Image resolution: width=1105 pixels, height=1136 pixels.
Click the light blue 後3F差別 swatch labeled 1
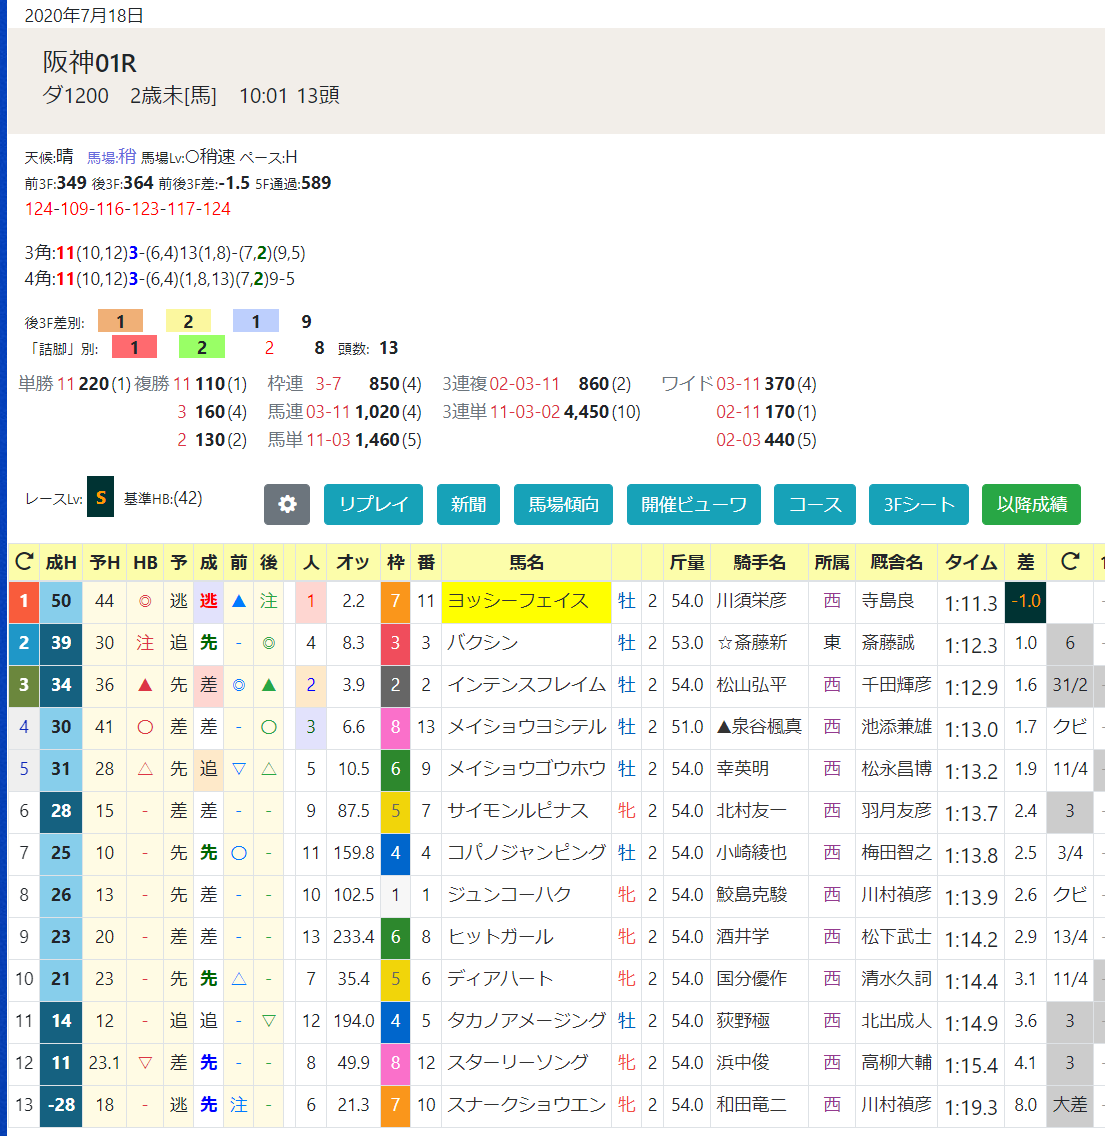click(x=256, y=321)
